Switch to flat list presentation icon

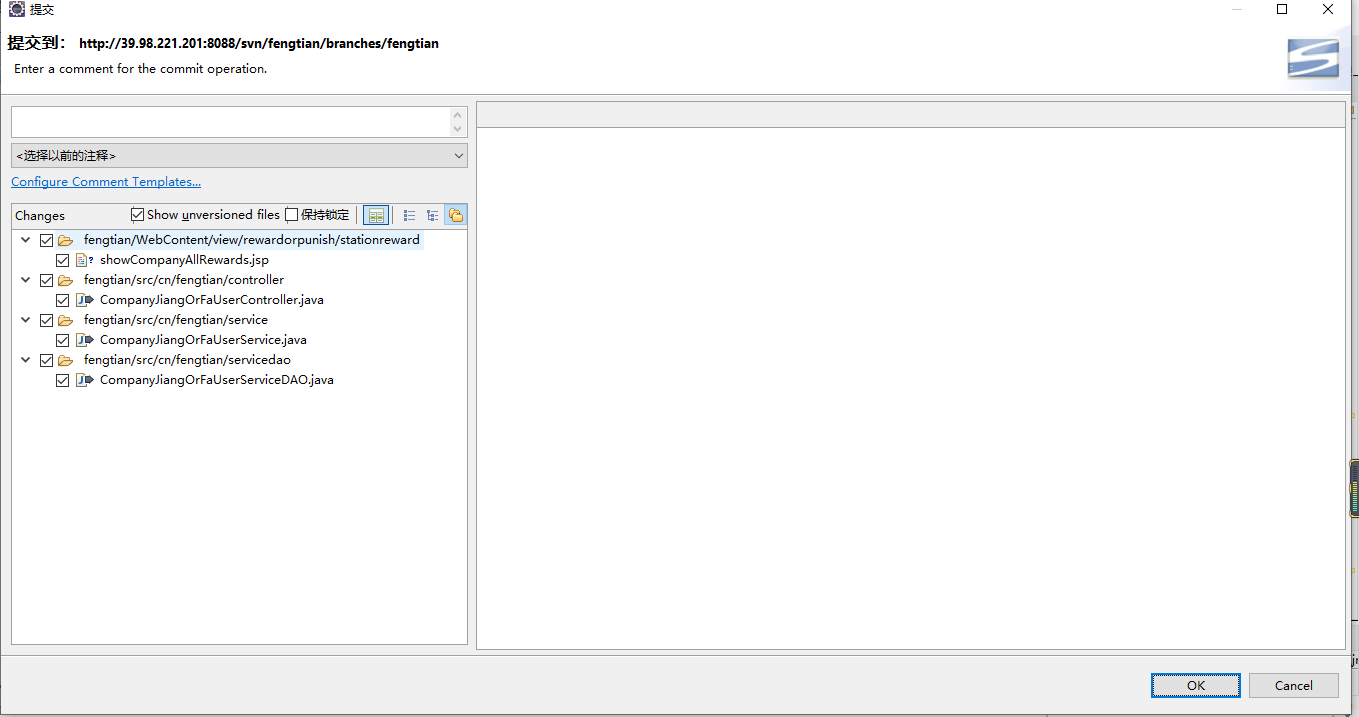pos(409,215)
